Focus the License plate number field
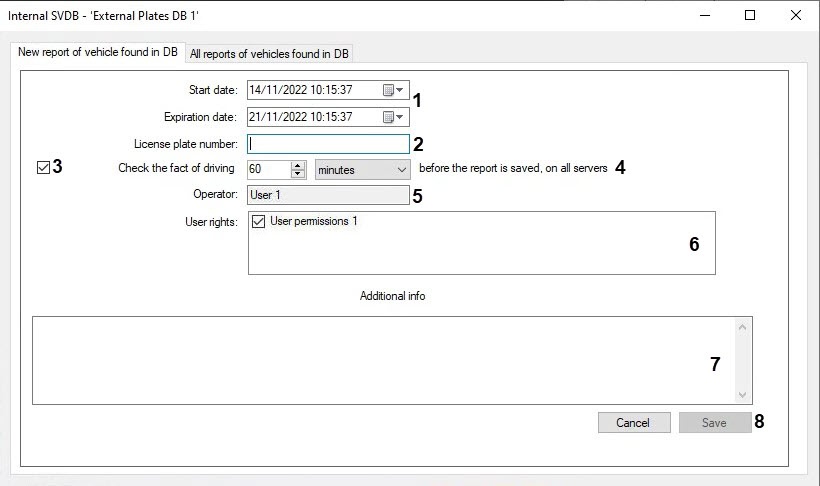Viewport: 820px width, 486px height. [x=328, y=144]
